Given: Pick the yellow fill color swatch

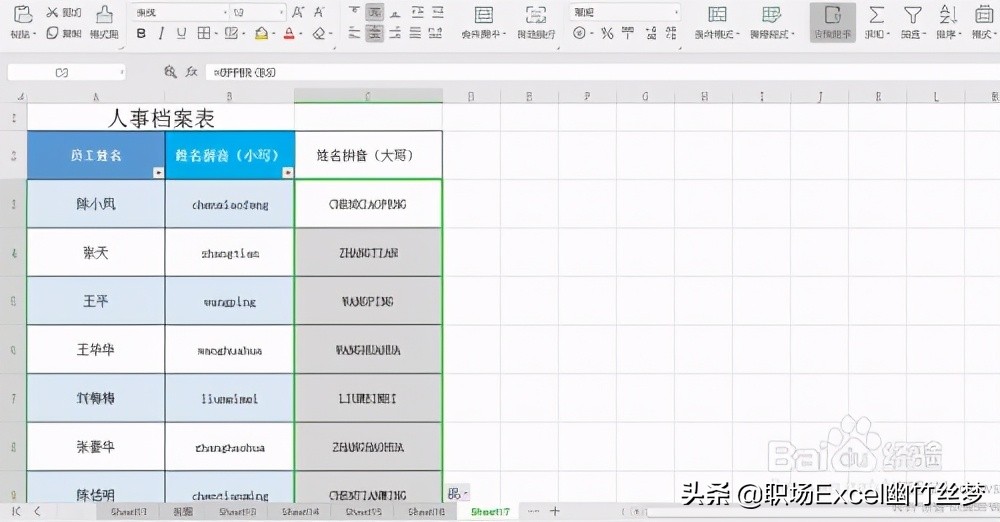Looking at the screenshot, I should pyautogui.click(x=261, y=34).
